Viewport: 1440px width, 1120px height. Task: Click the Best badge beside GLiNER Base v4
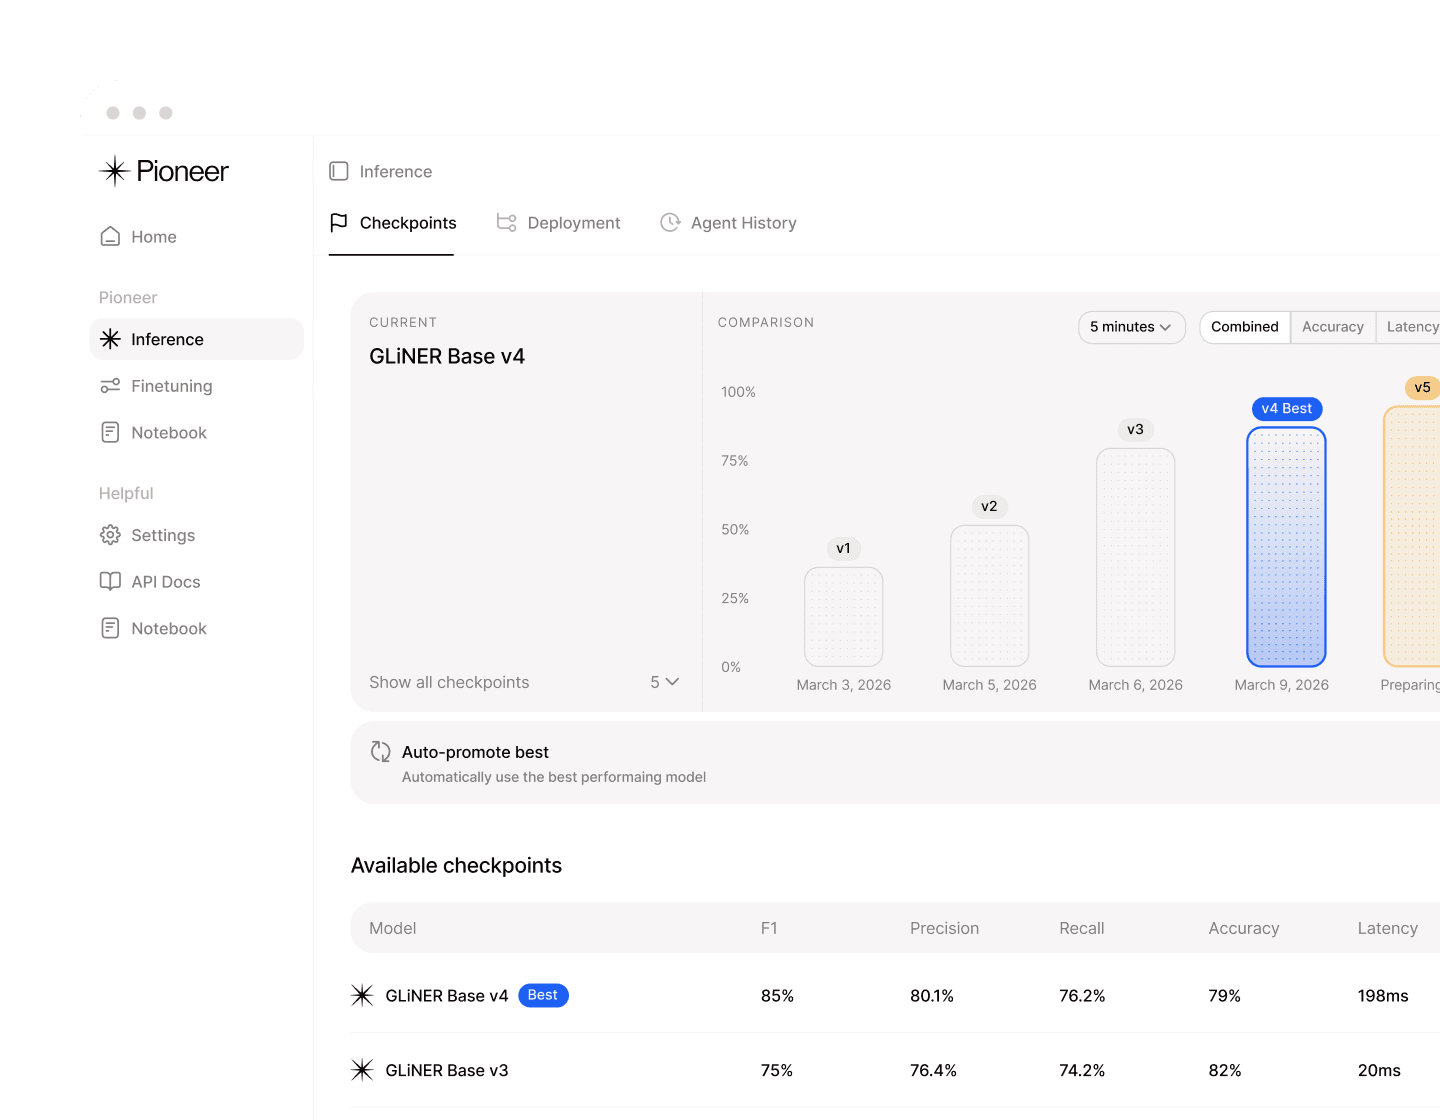coord(543,995)
